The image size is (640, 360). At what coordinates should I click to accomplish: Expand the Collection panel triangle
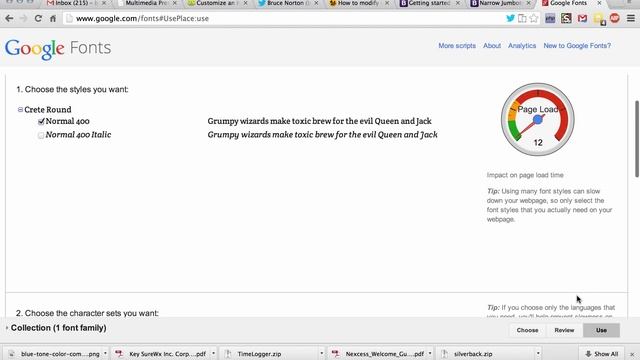(7, 328)
